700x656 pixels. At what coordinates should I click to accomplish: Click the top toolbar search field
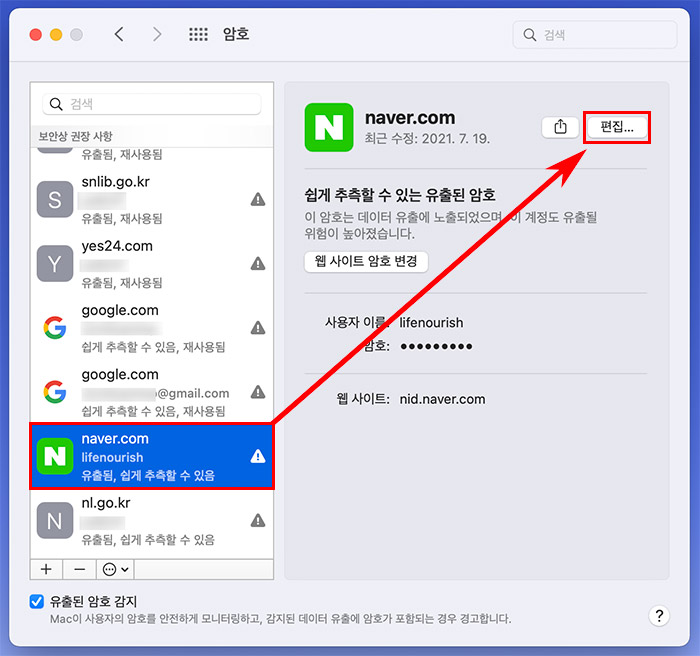595,35
